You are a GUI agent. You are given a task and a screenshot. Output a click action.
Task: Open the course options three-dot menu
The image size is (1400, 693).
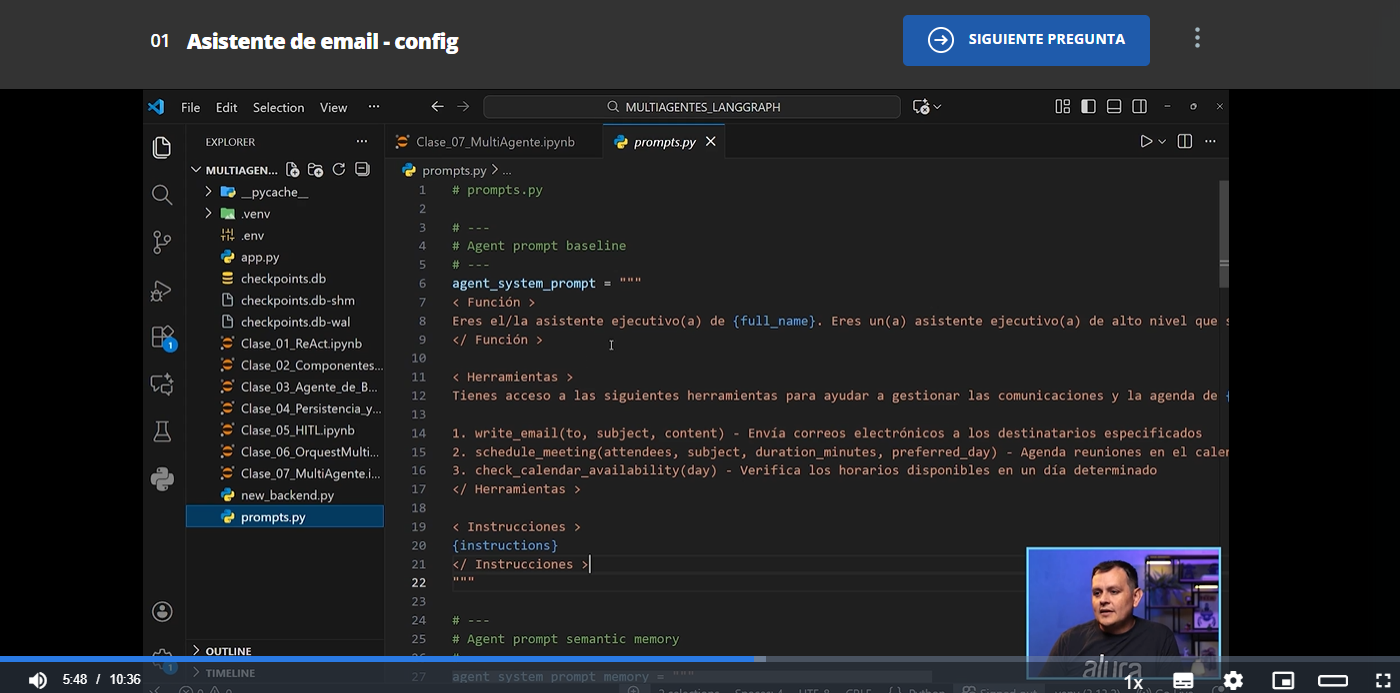point(1197,39)
